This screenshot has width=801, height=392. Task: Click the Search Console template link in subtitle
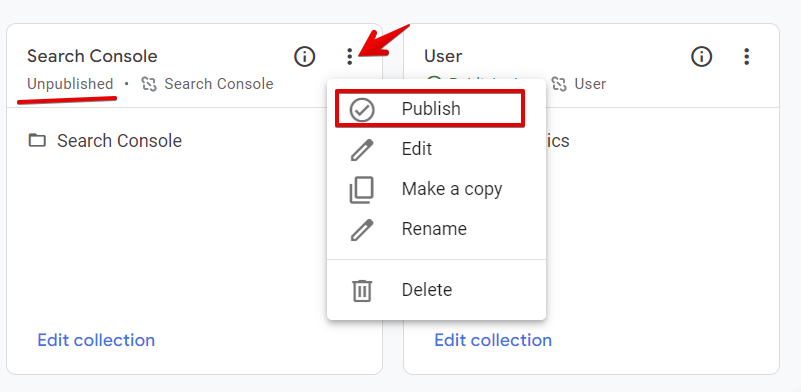pos(219,84)
